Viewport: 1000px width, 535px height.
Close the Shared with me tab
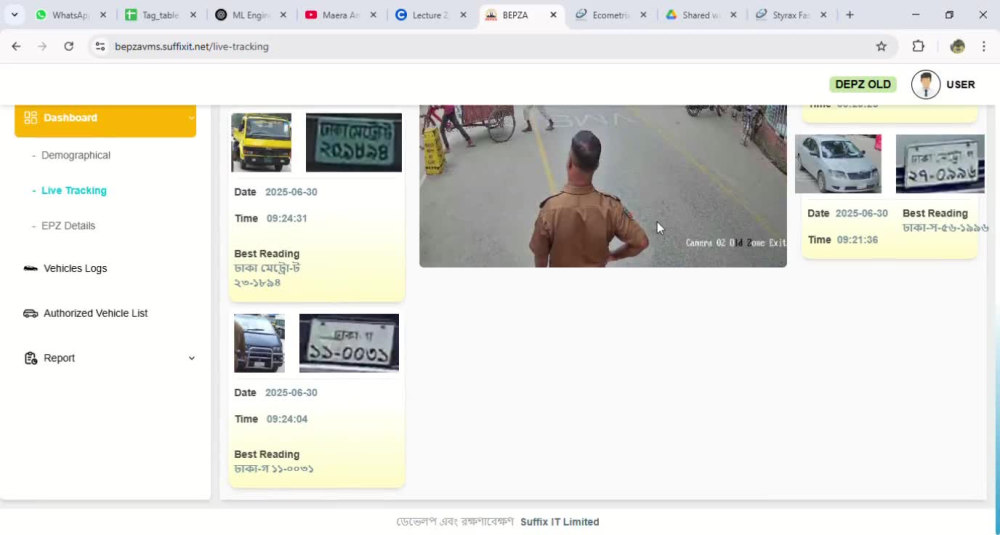click(733, 15)
